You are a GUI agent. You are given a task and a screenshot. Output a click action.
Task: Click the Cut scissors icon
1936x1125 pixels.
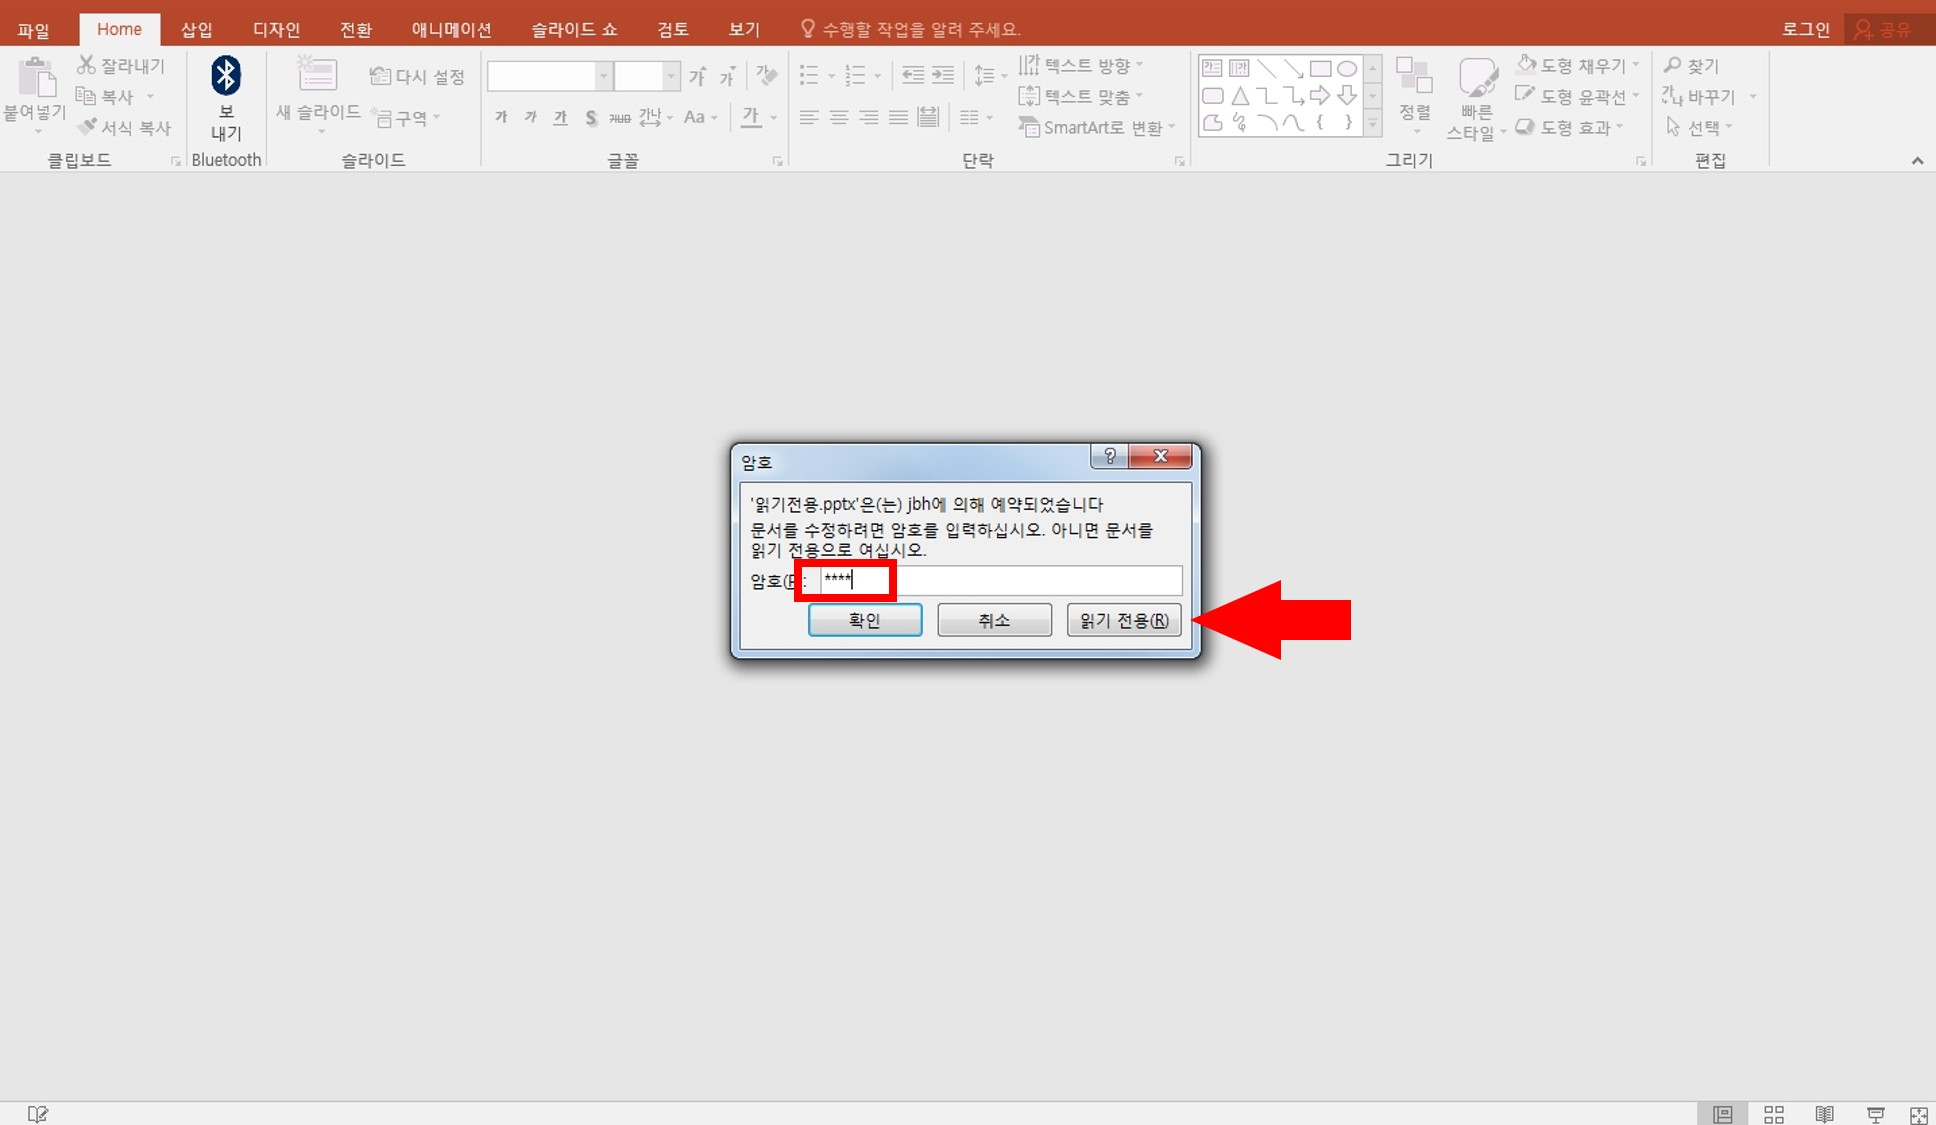click(x=87, y=65)
